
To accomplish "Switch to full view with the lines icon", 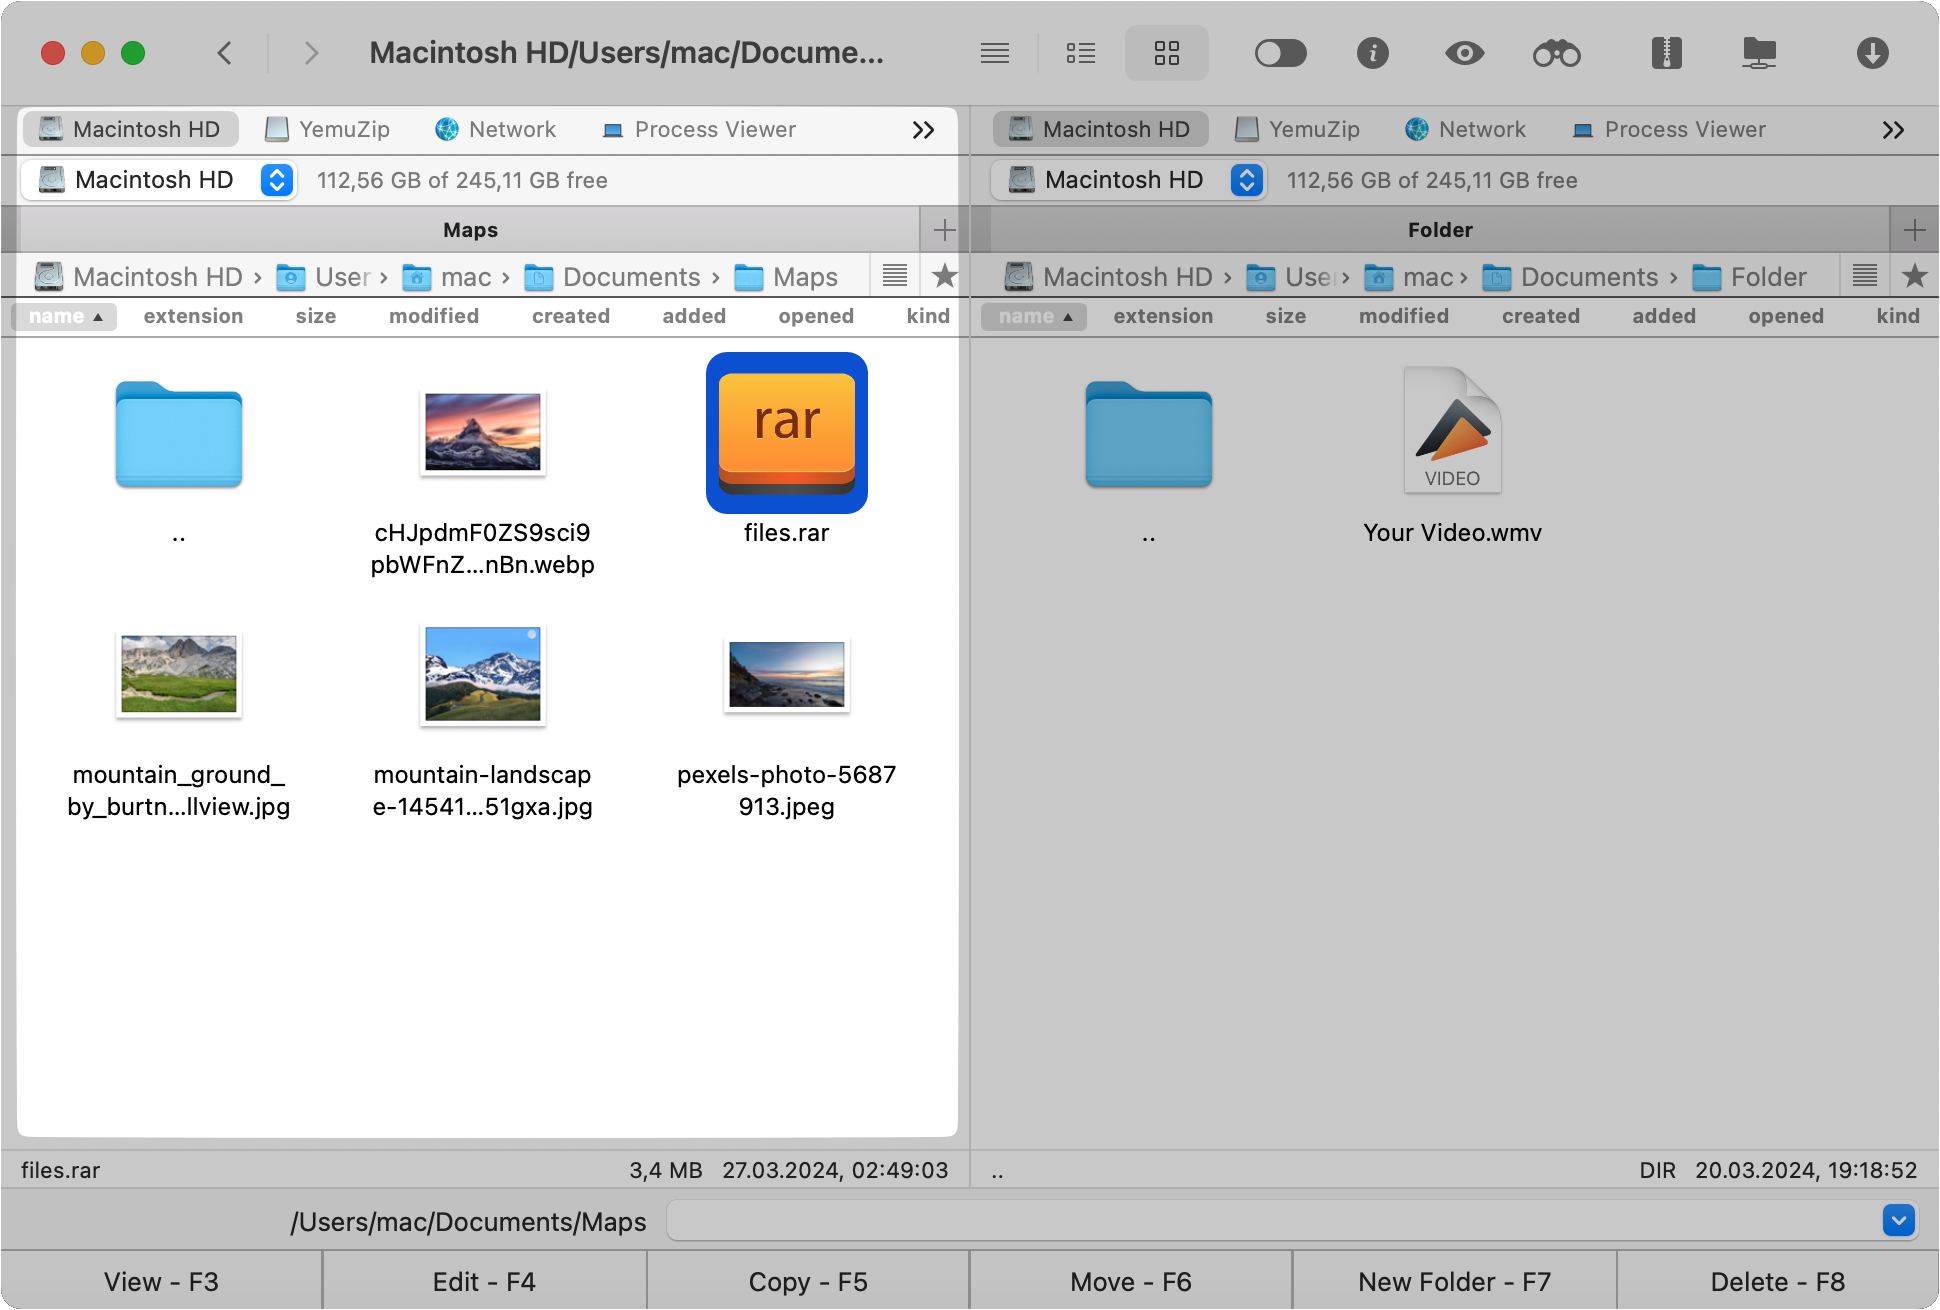I will 995,53.
